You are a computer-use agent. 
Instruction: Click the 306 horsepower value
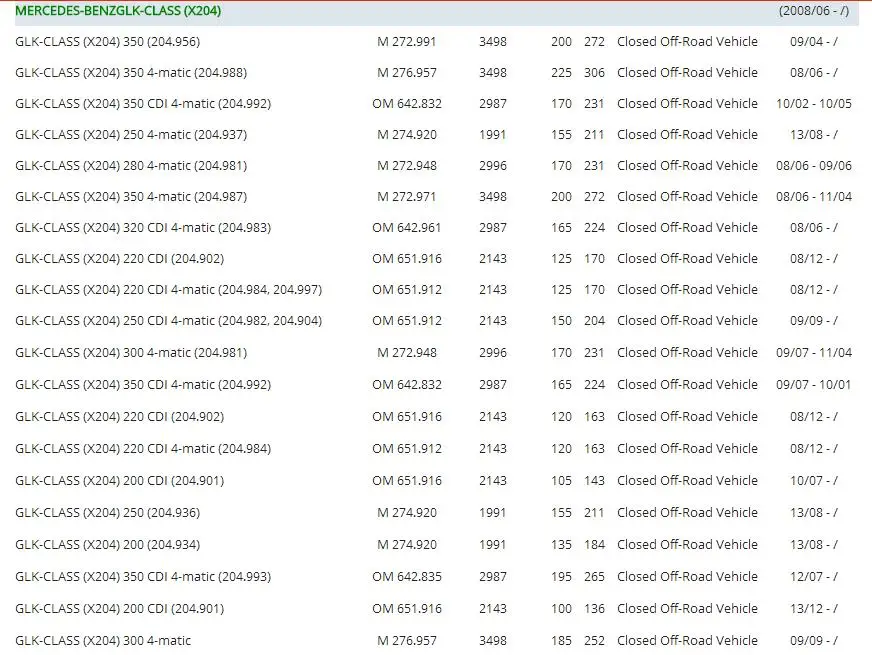point(594,73)
